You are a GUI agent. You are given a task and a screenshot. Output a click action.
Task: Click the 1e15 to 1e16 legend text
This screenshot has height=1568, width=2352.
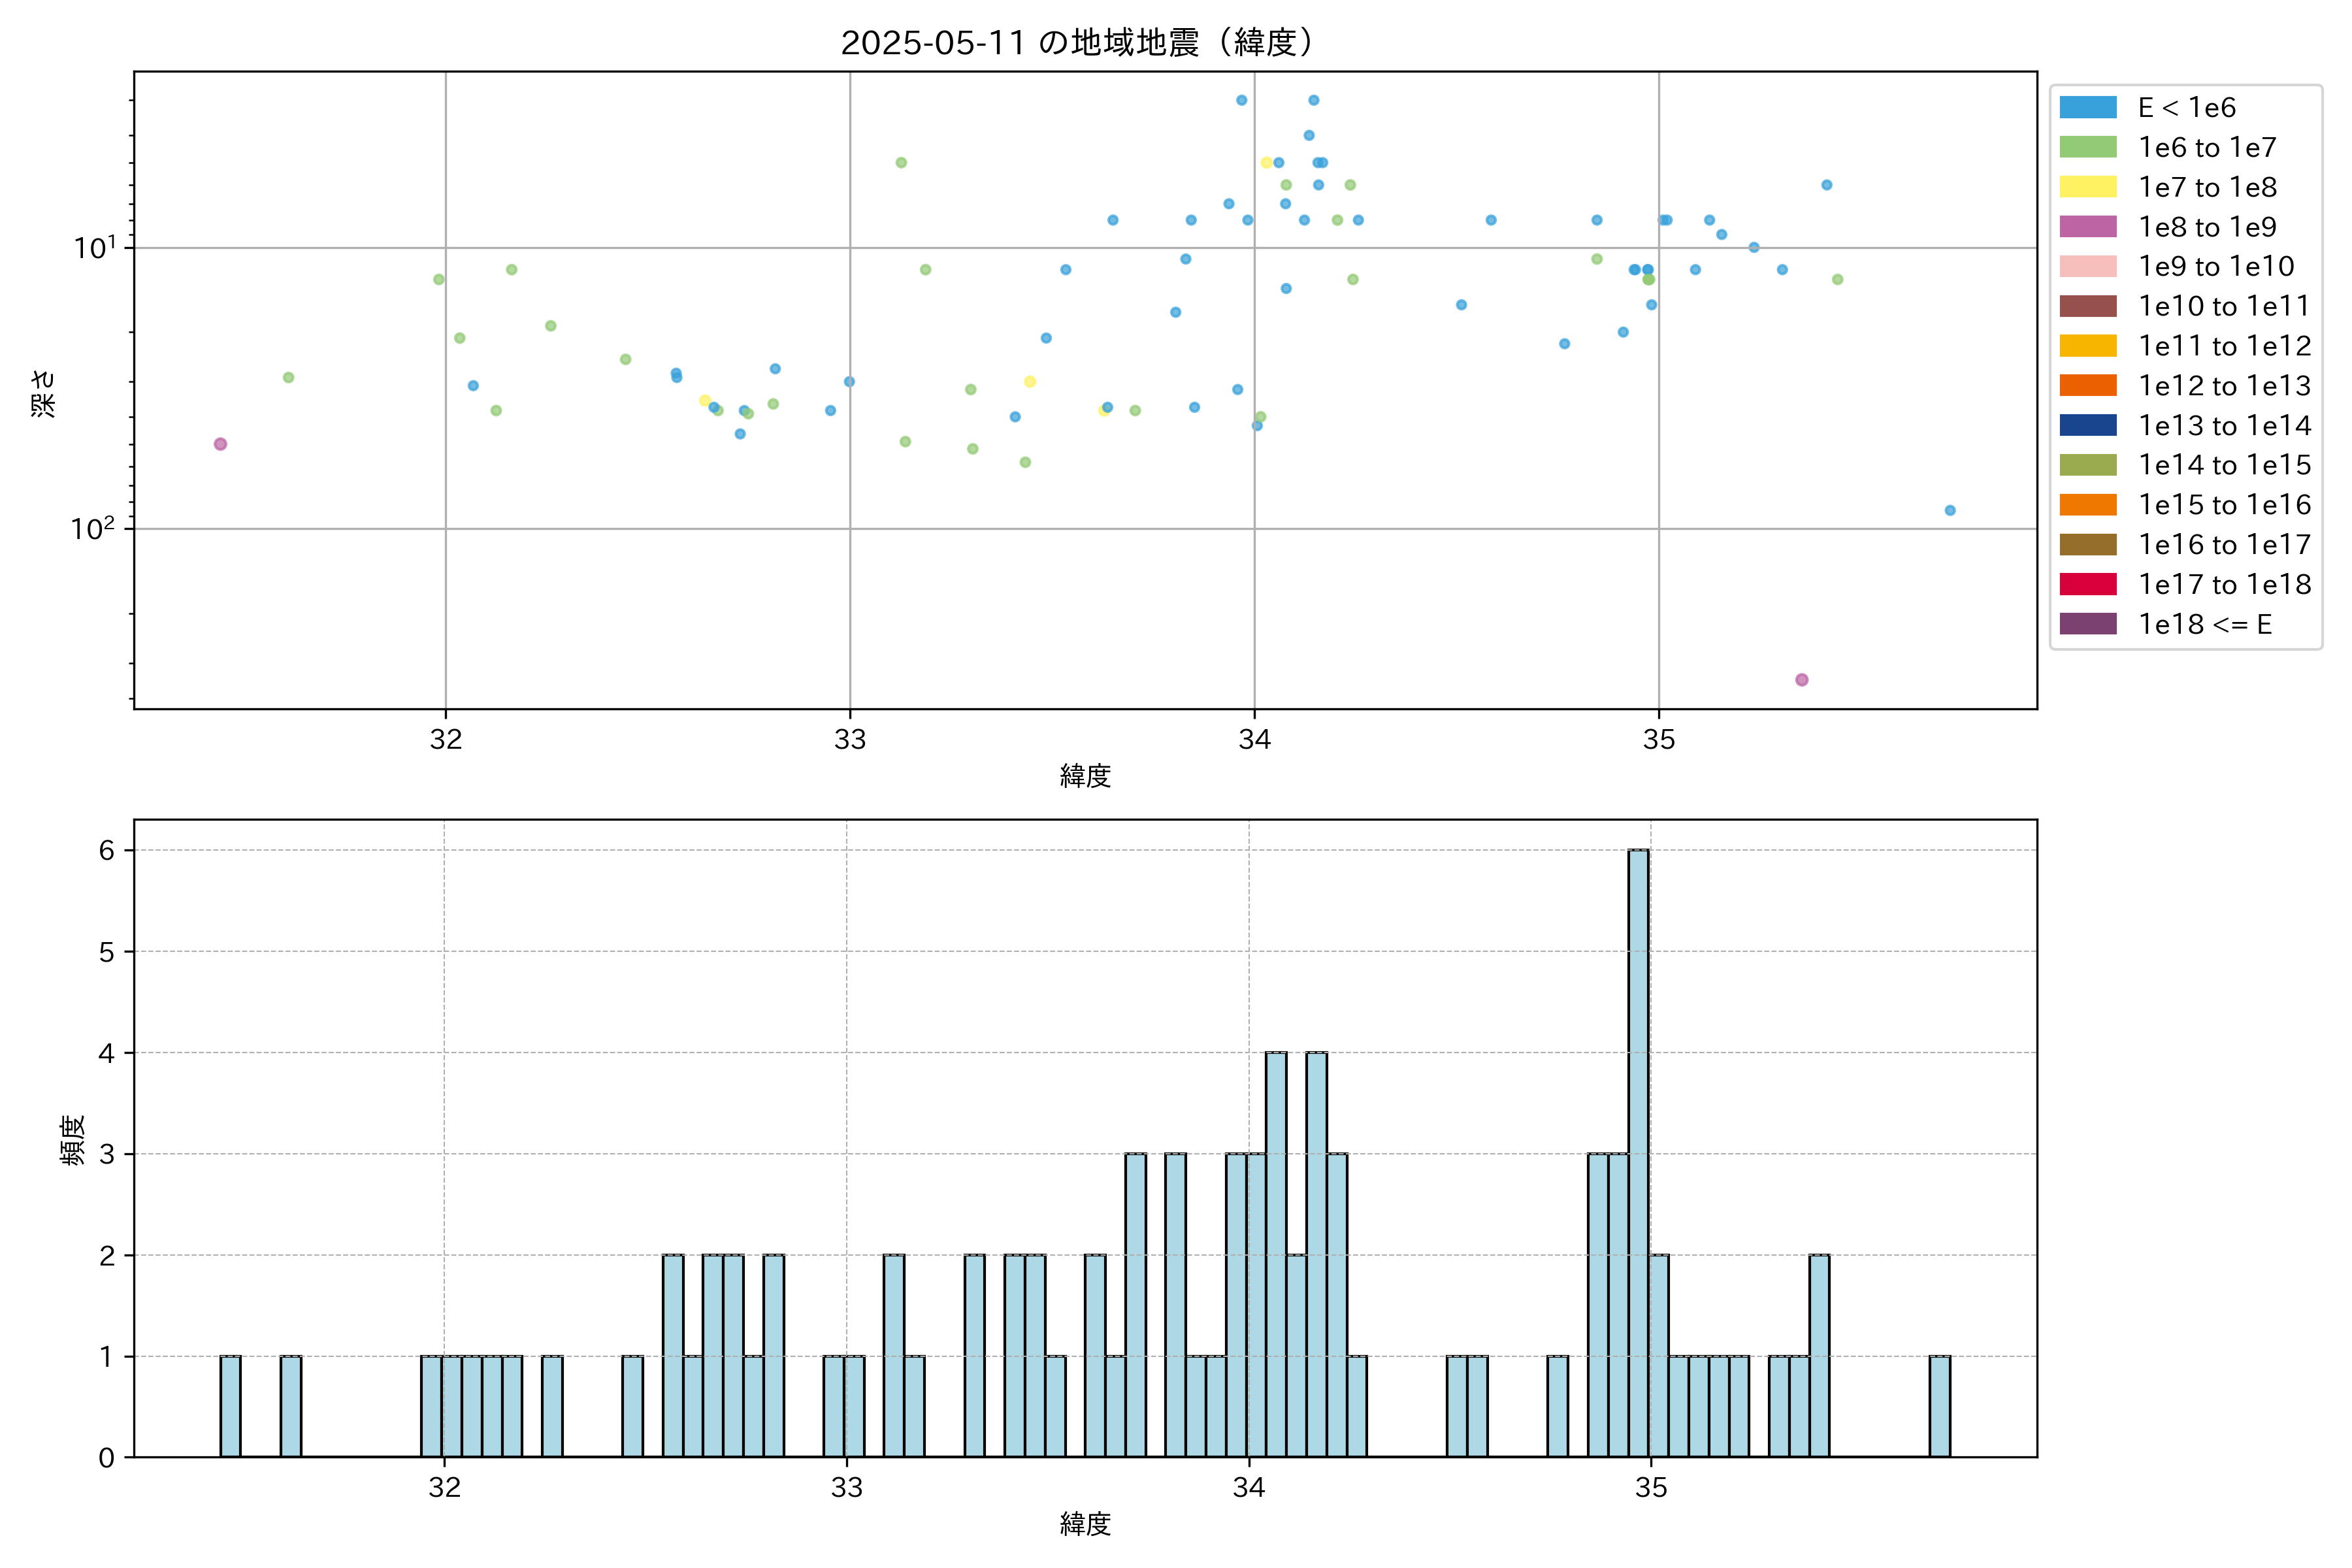[x=2224, y=505]
